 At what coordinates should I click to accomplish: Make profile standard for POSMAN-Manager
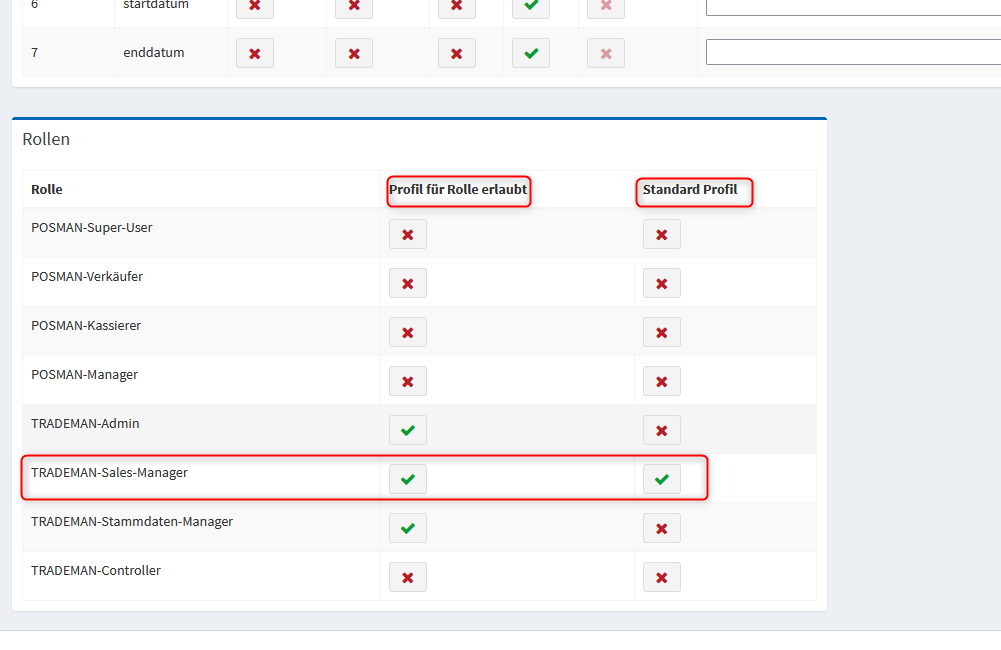click(x=661, y=381)
